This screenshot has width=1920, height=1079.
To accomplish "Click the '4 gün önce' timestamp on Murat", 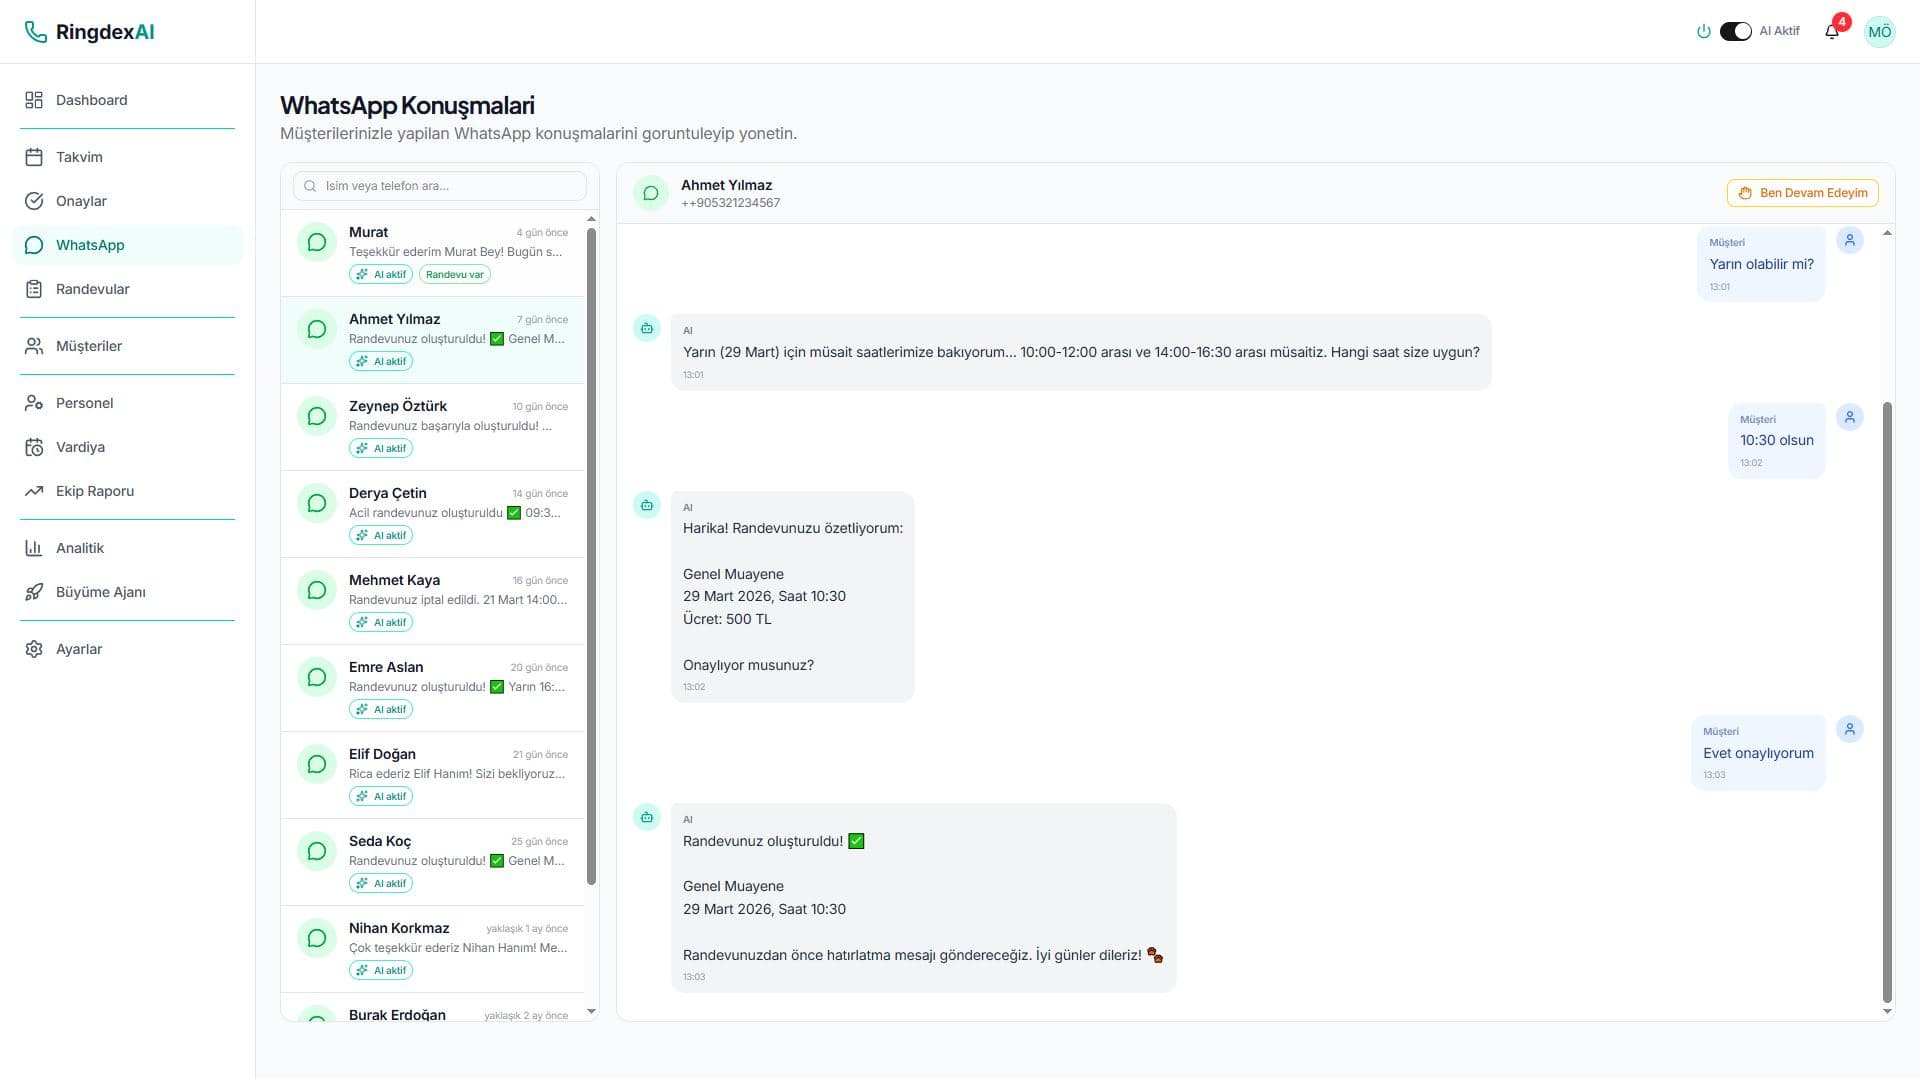I will pyautogui.click(x=542, y=232).
